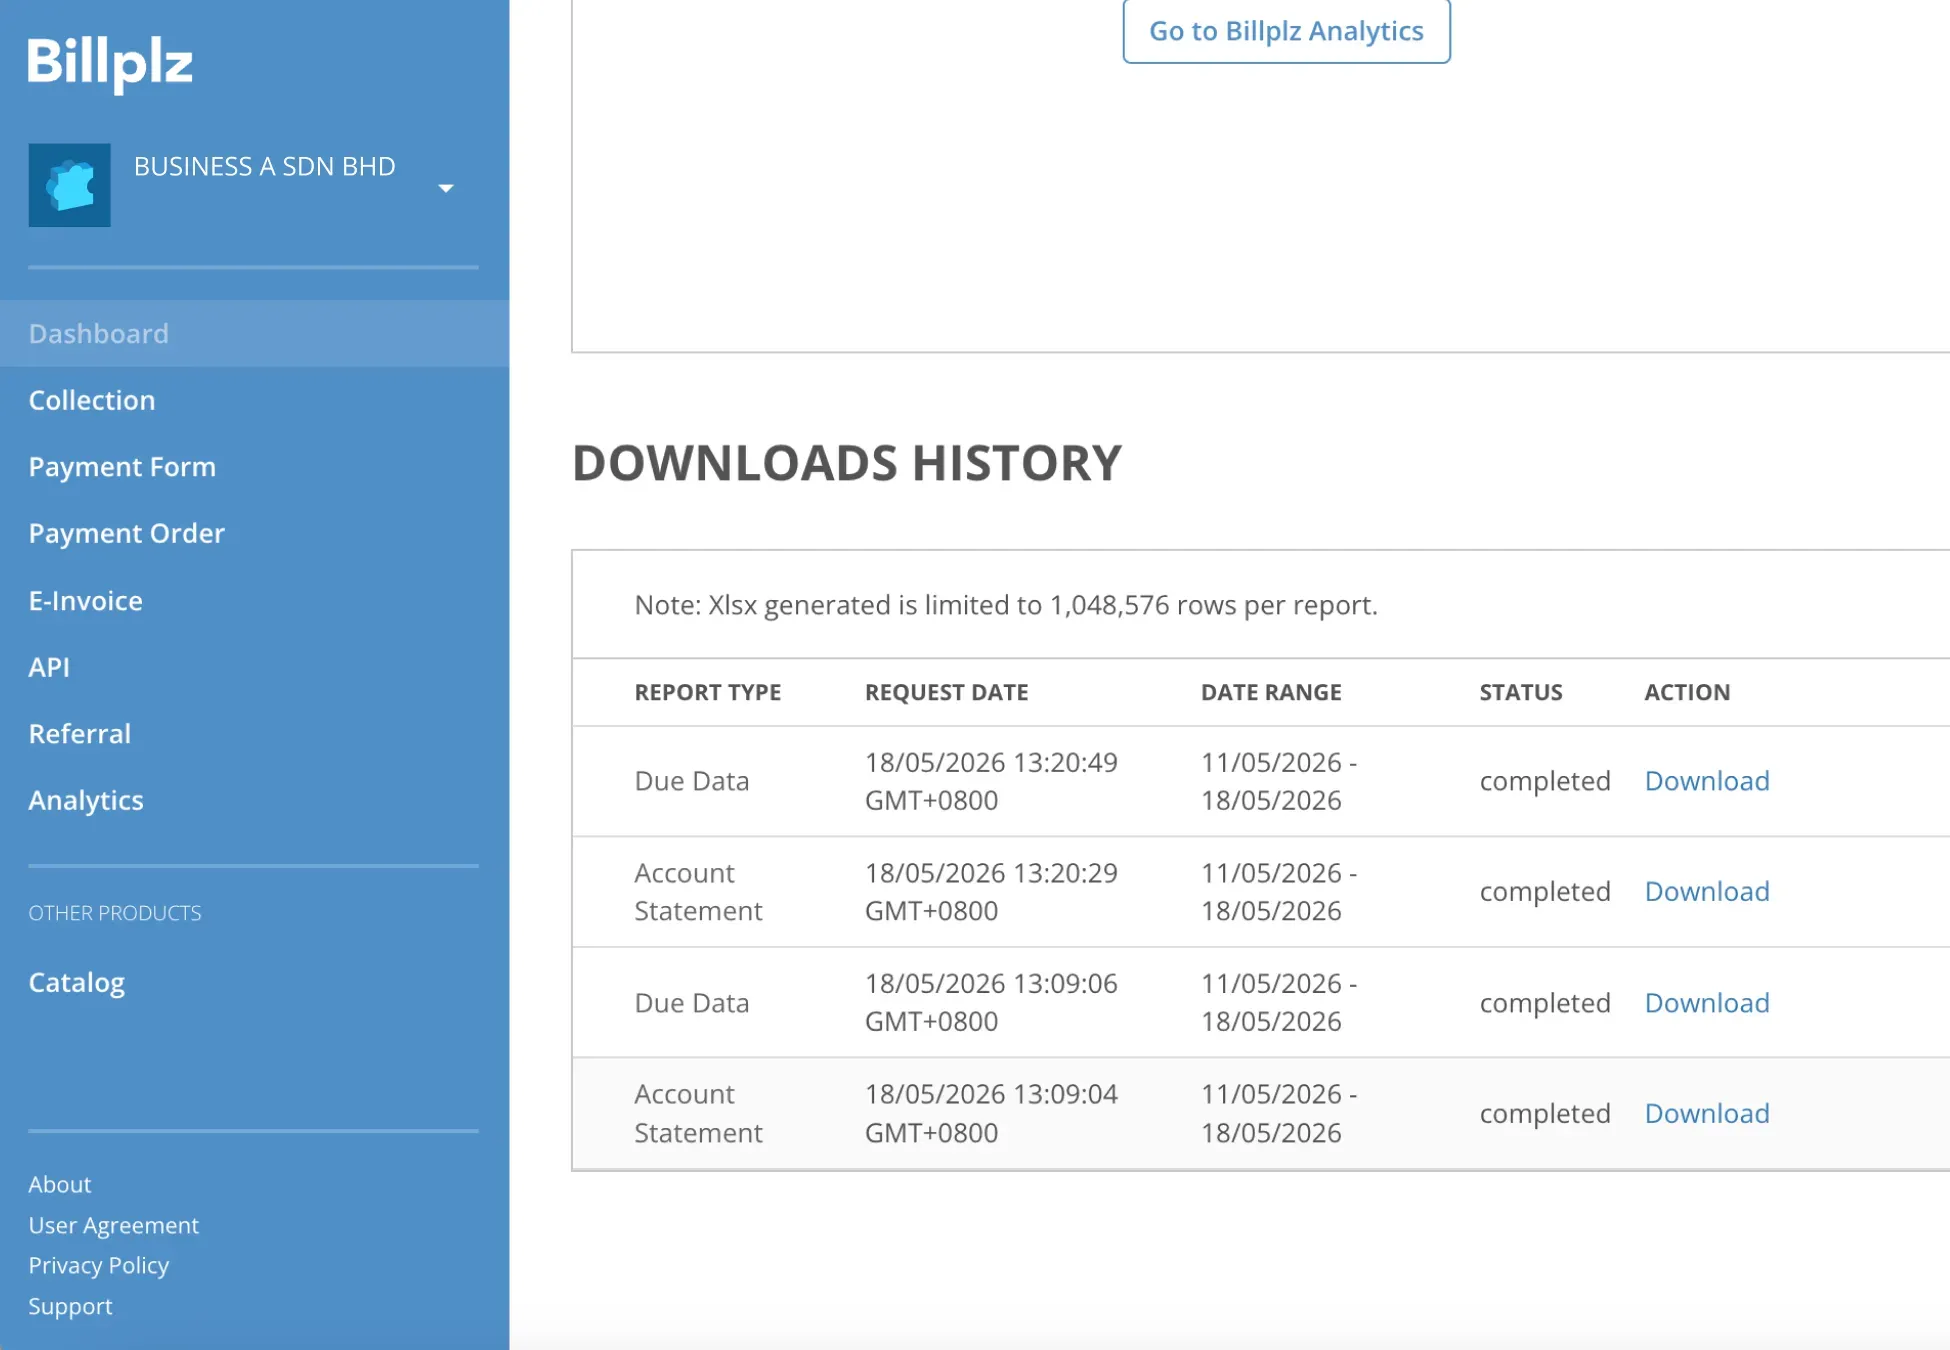
Task: Select BUSINESS A SDN BHD account name
Action: tap(265, 166)
